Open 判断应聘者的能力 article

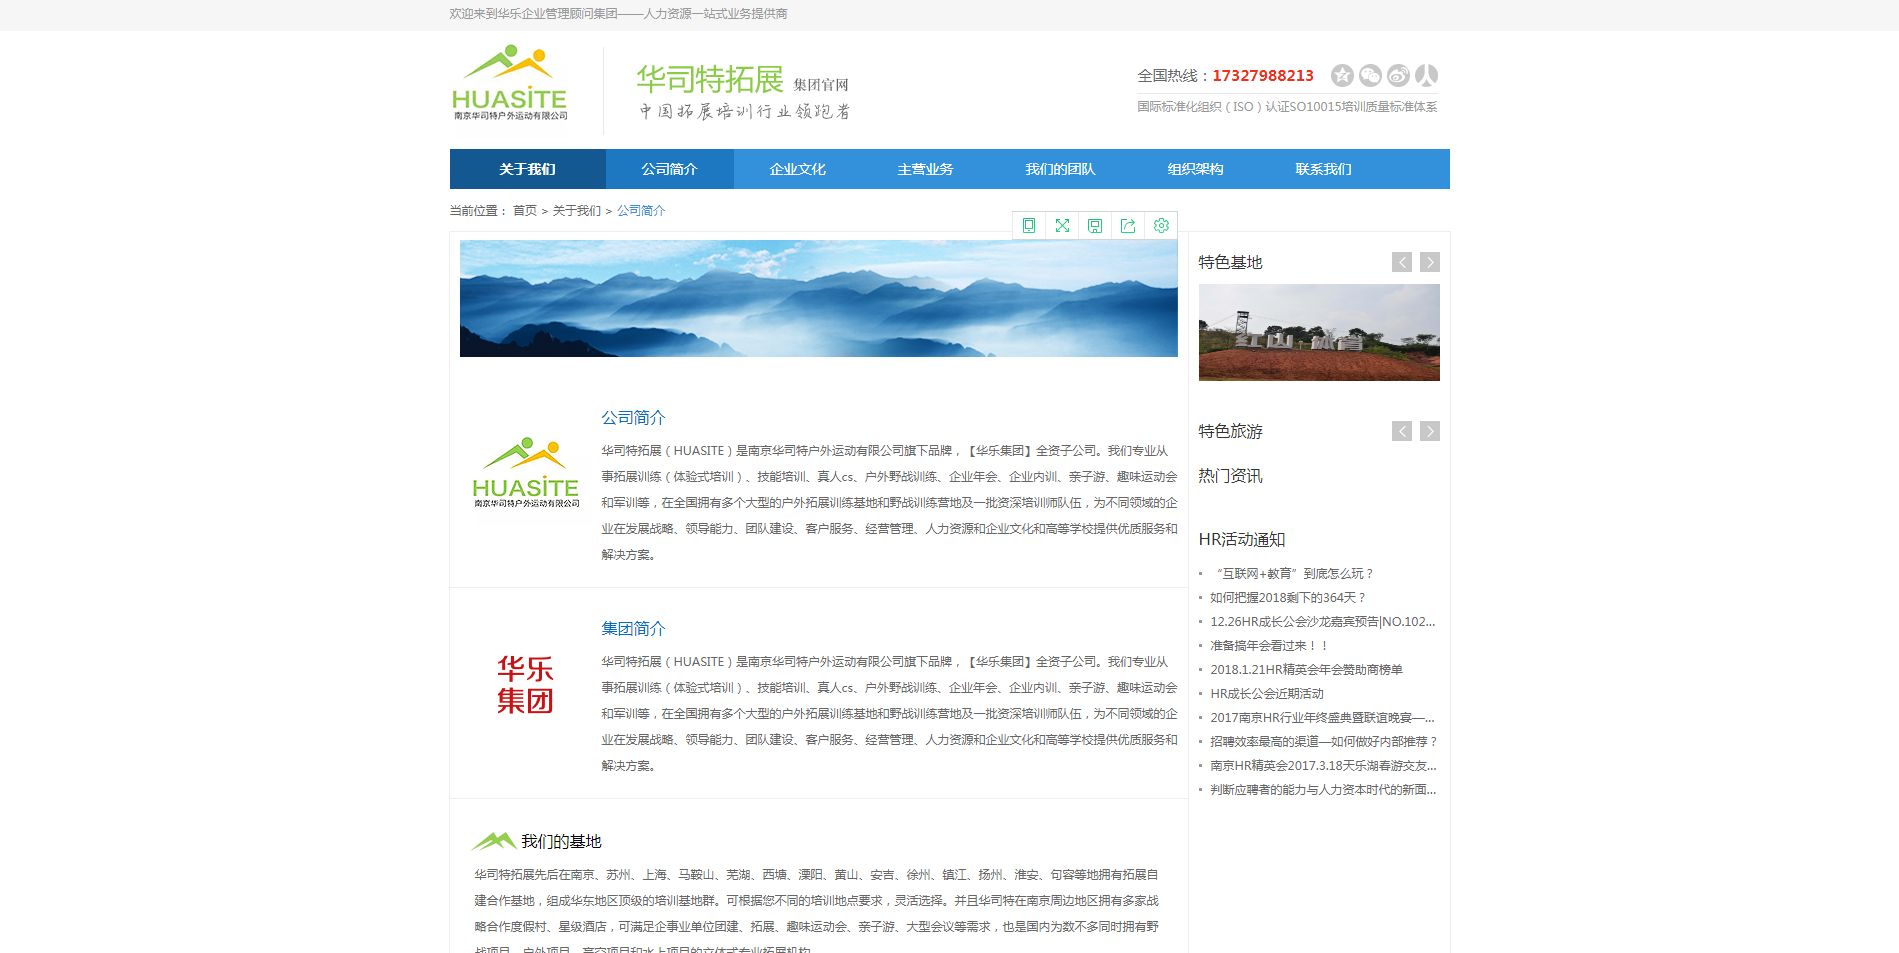click(x=1323, y=790)
